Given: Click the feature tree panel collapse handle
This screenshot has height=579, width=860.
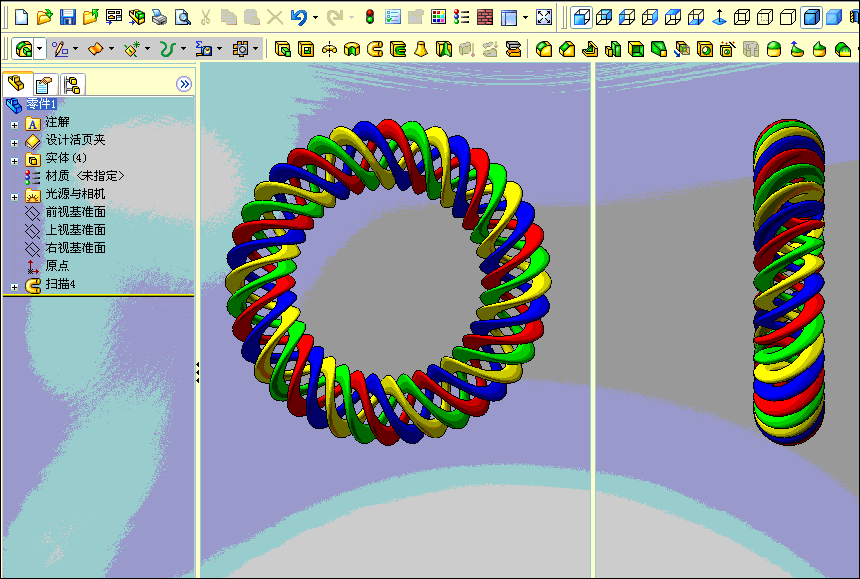Looking at the screenshot, I should [x=197, y=373].
